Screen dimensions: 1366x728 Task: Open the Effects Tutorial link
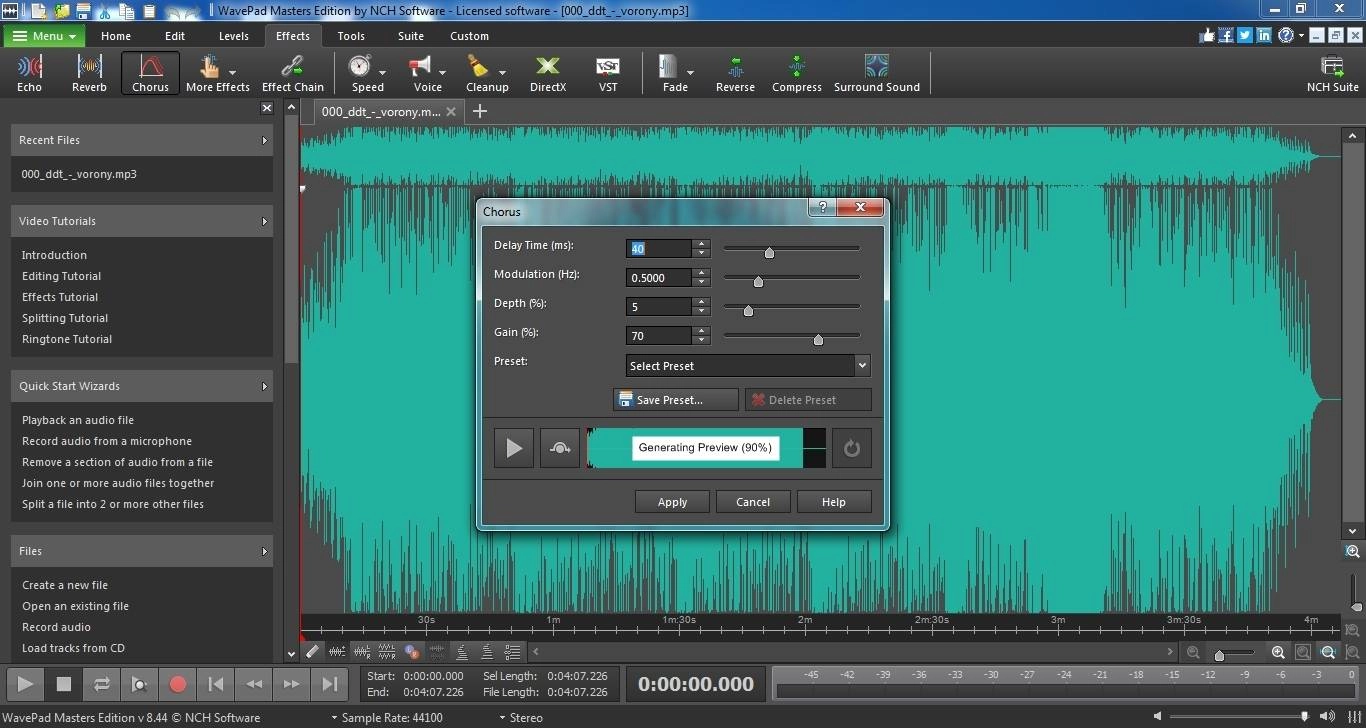60,297
